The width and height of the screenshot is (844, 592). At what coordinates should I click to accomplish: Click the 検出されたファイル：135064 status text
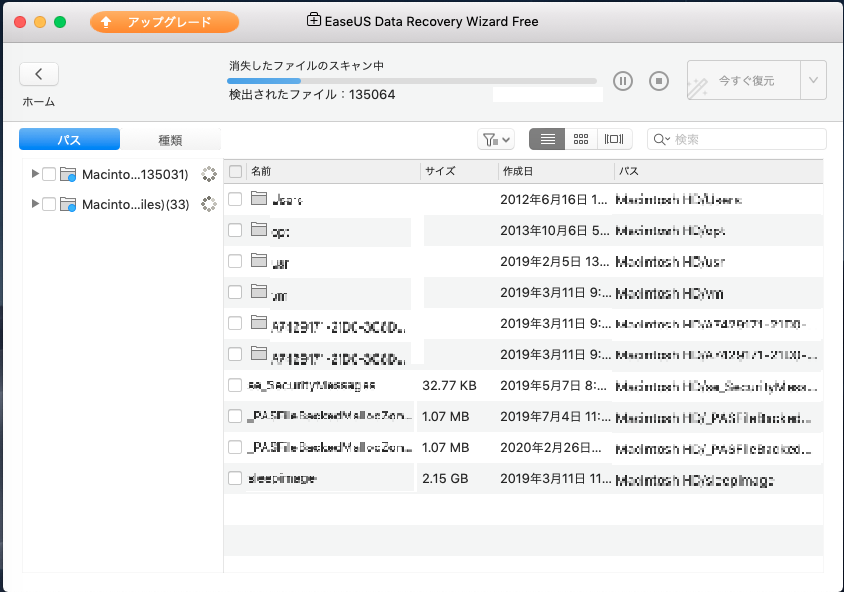point(312,95)
